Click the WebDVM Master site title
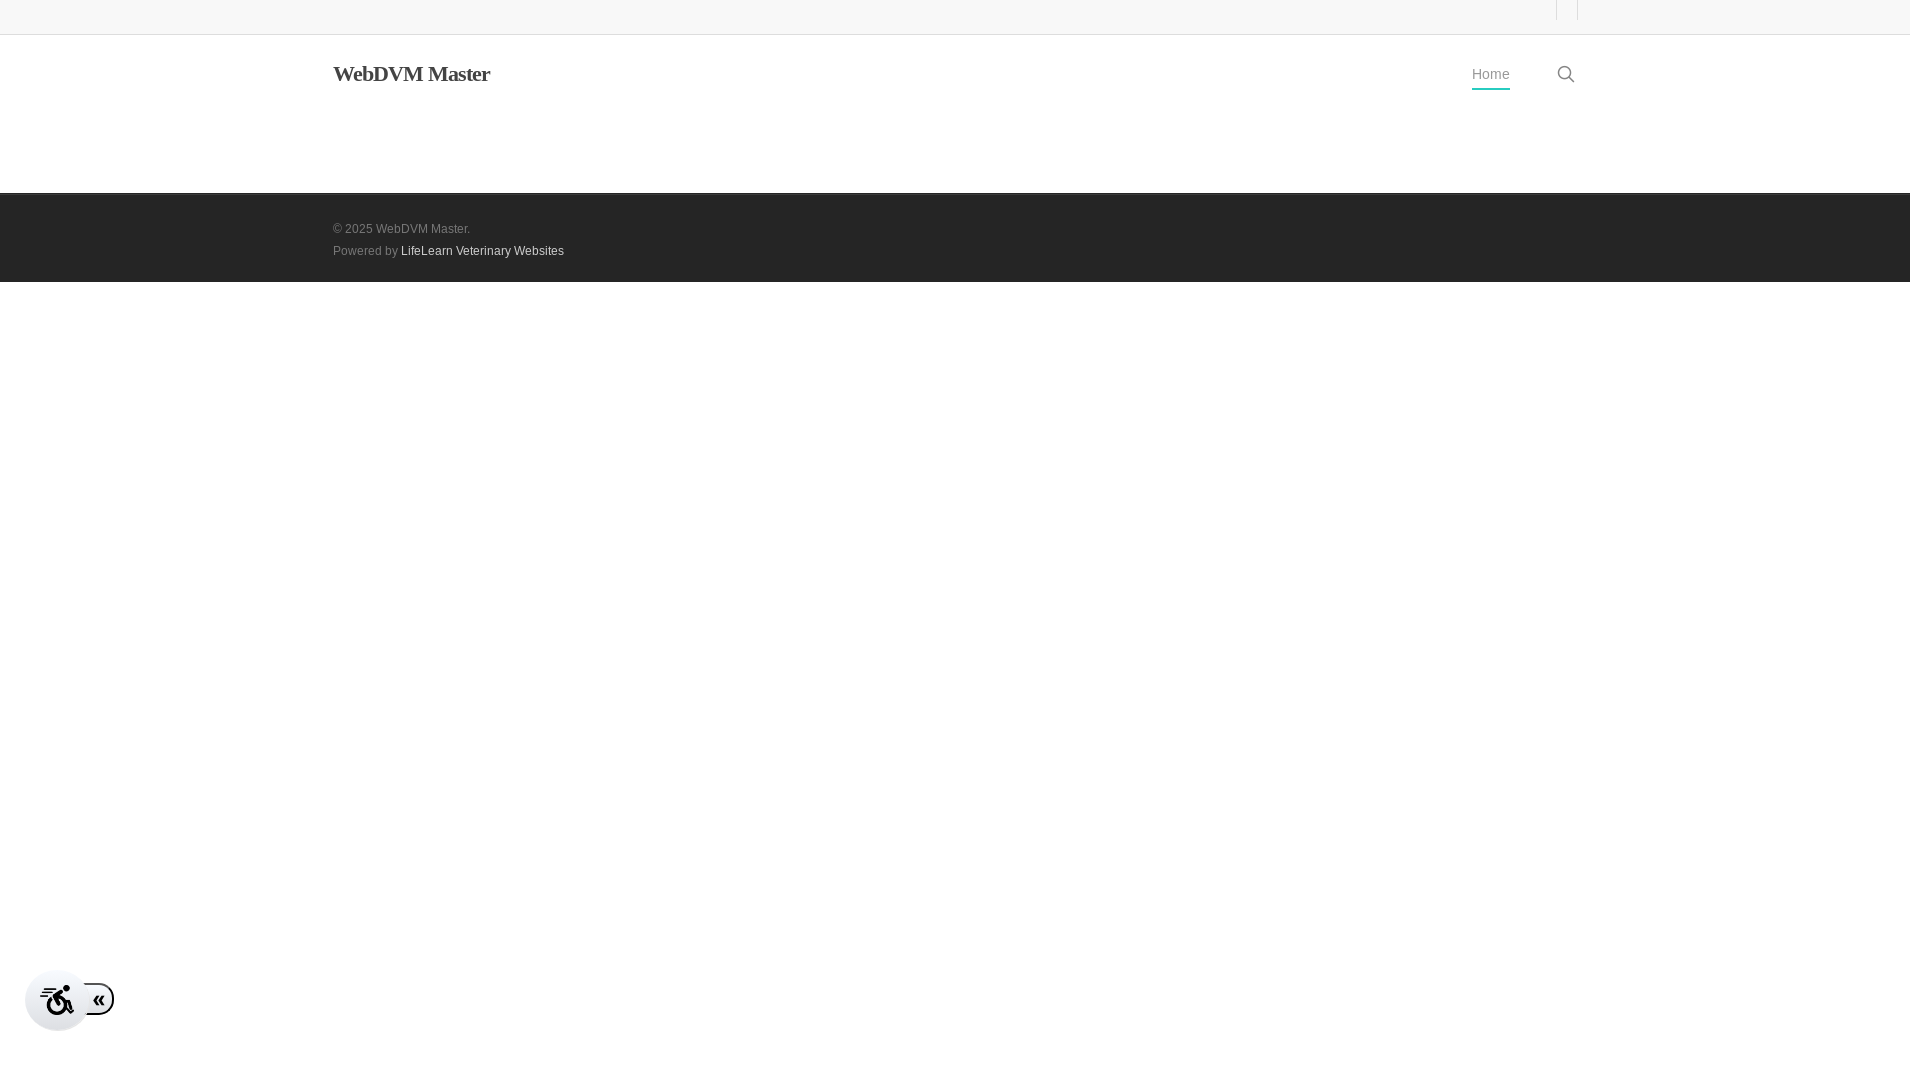This screenshot has width=1920, height=1080. (x=411, y=74)
